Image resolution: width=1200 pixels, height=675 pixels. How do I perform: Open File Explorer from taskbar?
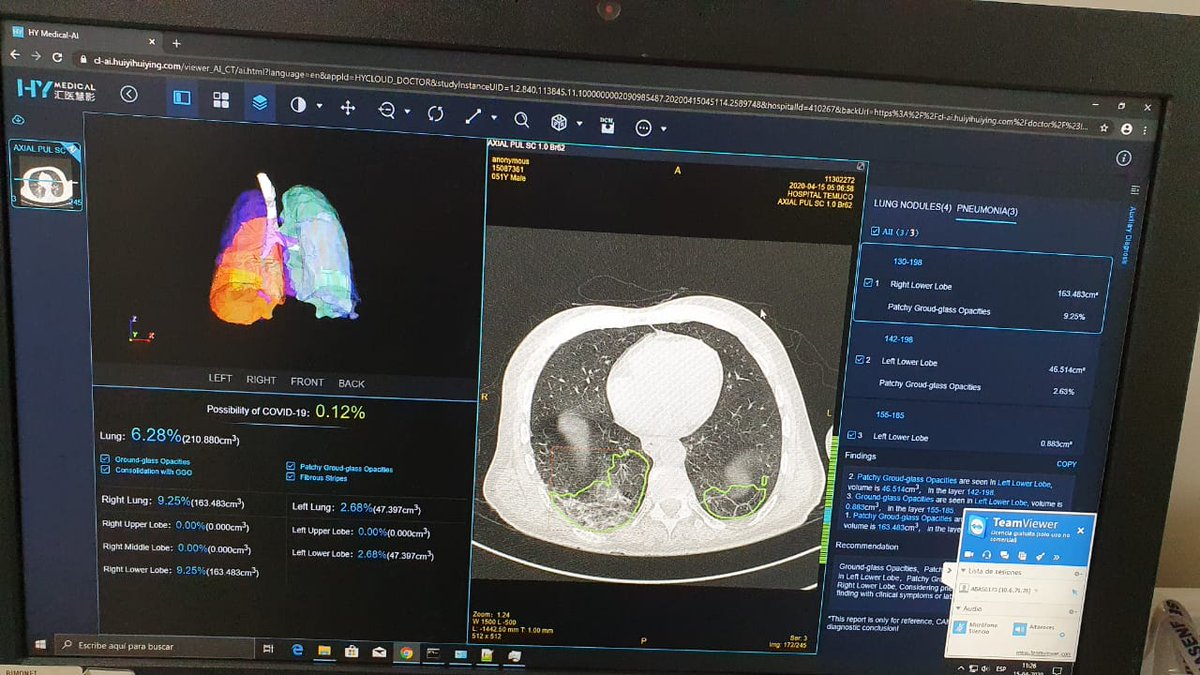point(324,652)
